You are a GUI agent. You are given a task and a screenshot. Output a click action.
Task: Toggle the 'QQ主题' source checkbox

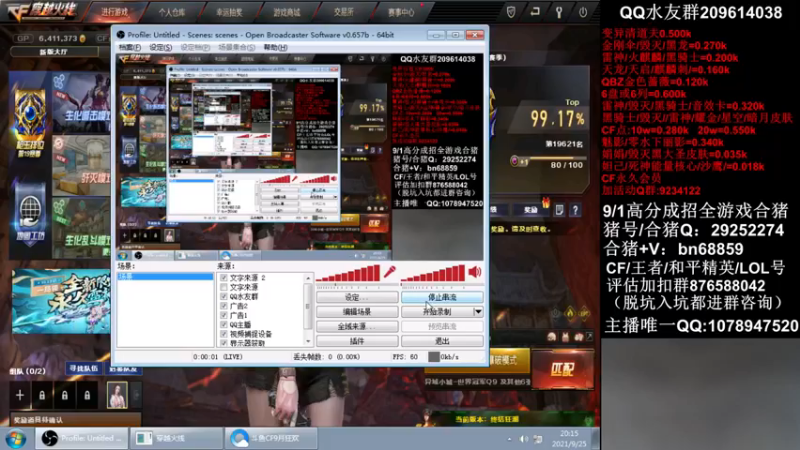click(223, 324)
